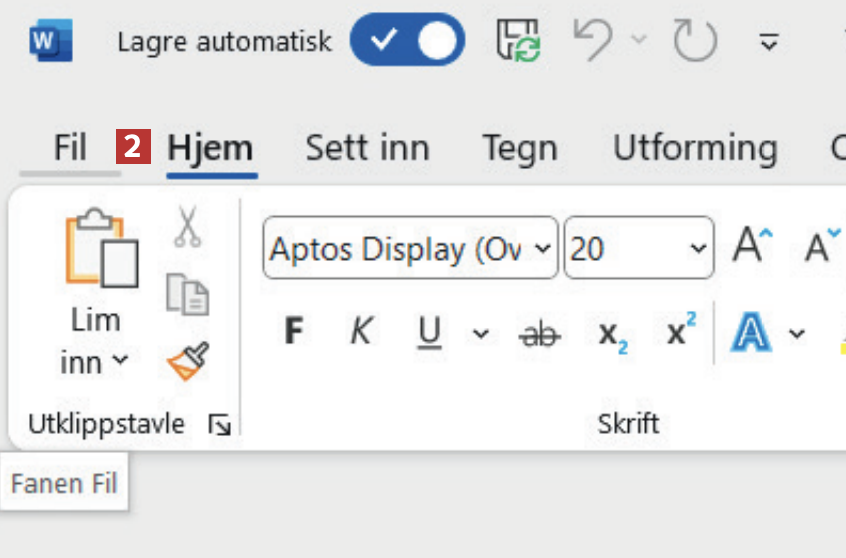Expand the underline style dropdown arrow
This screenshot has width=846, height=558.
click(481, 333)
